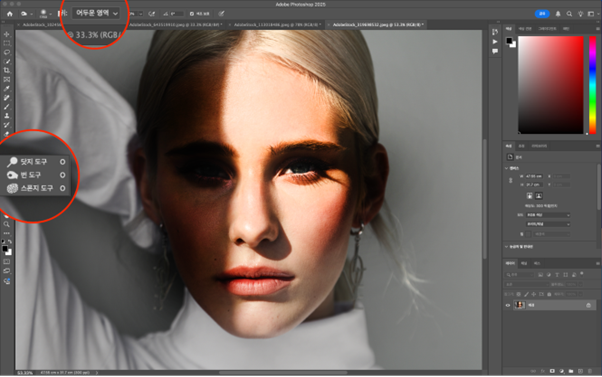Switch to the Gradients panel tab

pyautogui.click(x=547, y=29)
